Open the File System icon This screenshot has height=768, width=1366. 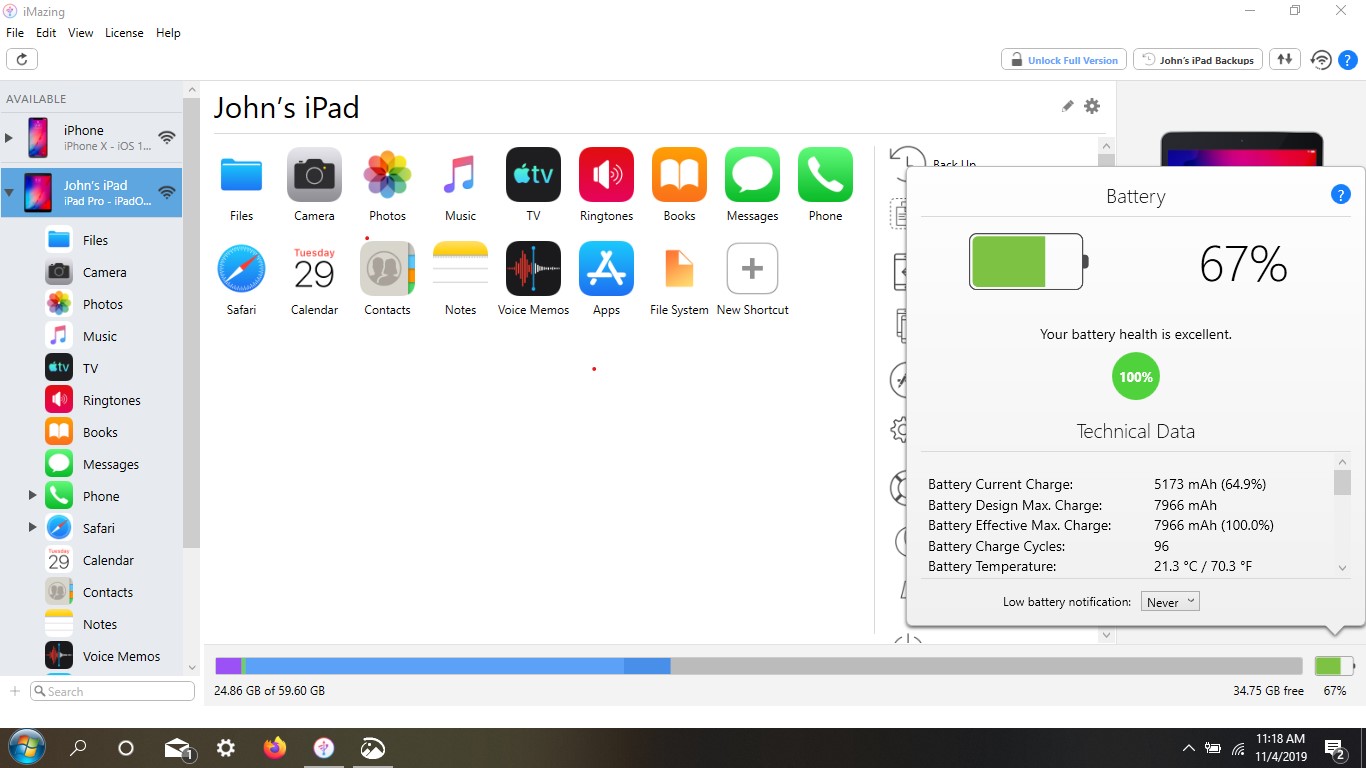[x=679, y=269]
